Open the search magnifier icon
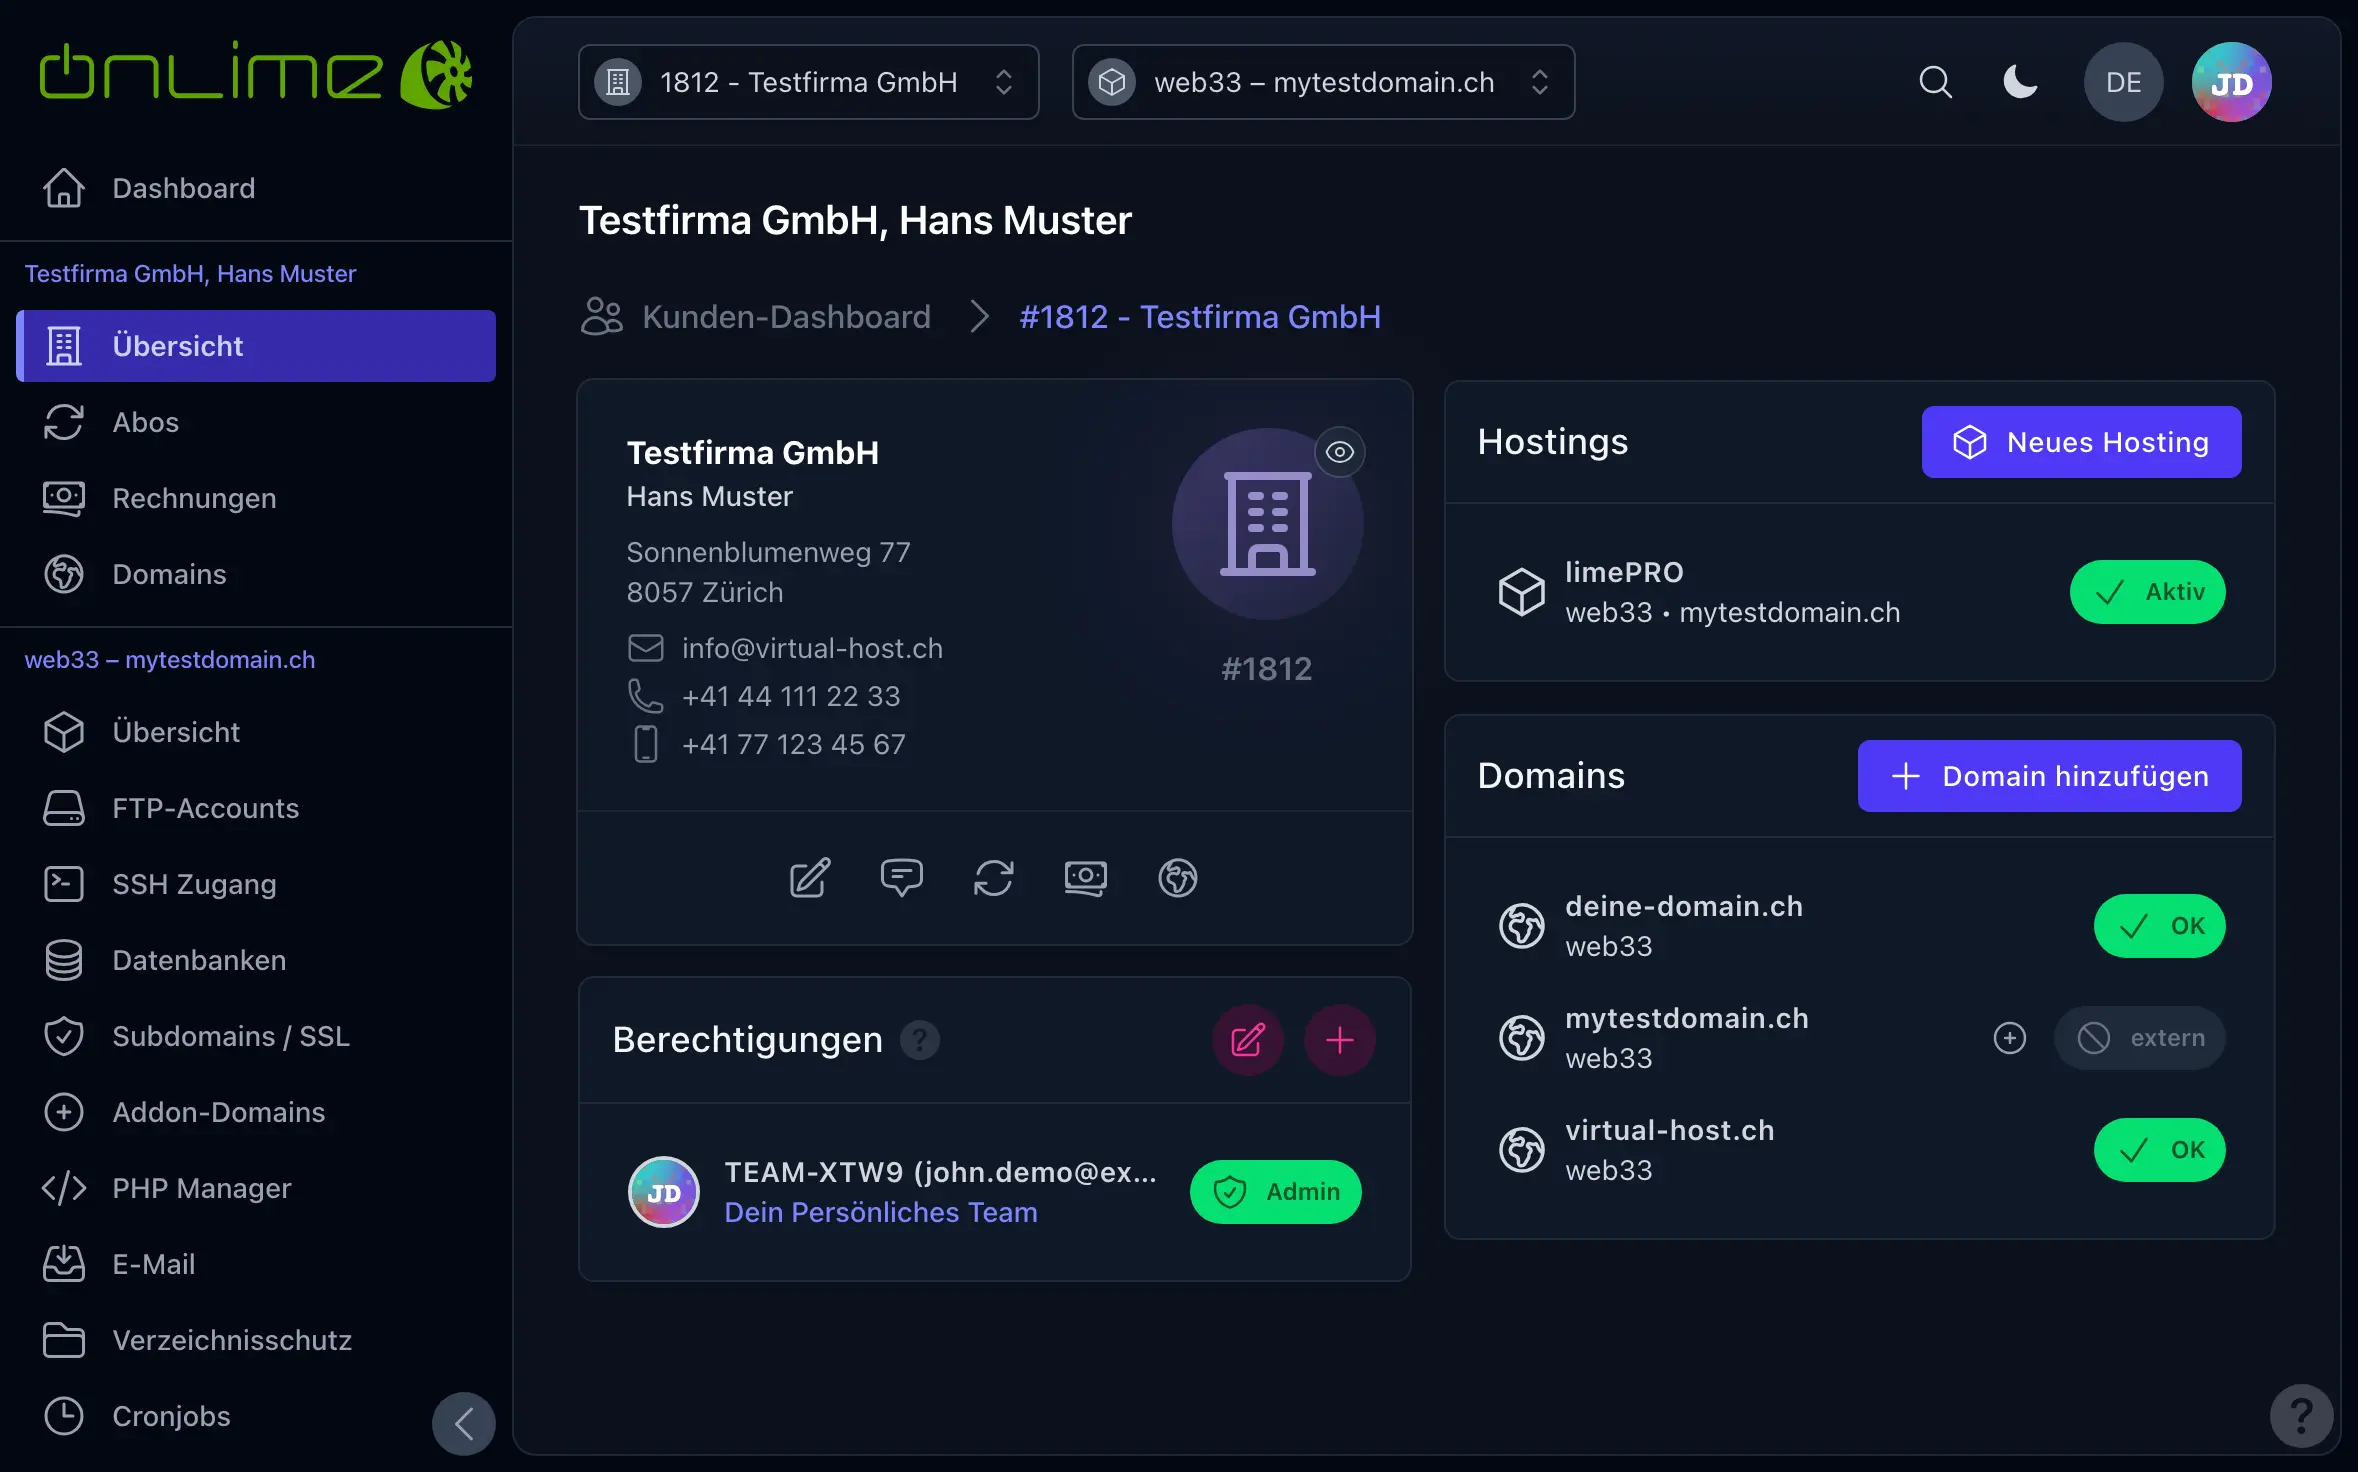This screenshot has height=1472, width=2358. click(x=1935, y=82)
